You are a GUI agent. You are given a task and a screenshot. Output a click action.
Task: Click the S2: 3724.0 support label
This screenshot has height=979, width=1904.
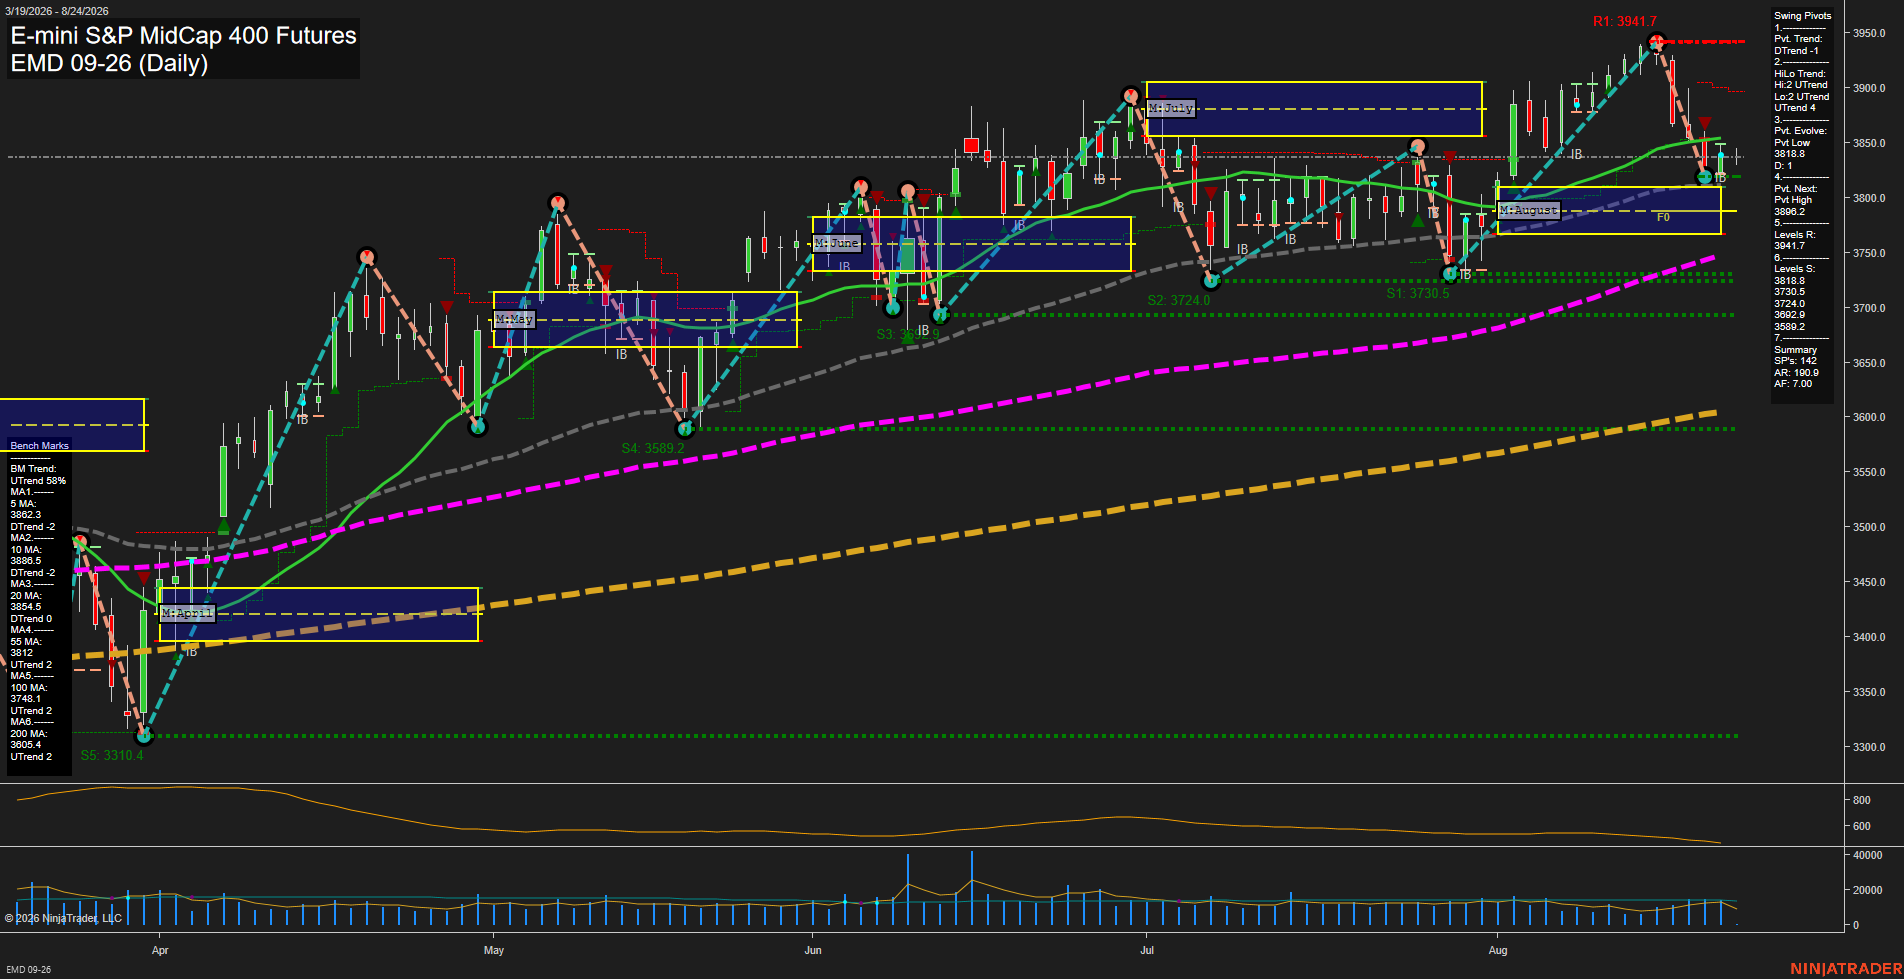click(1179, 300)
